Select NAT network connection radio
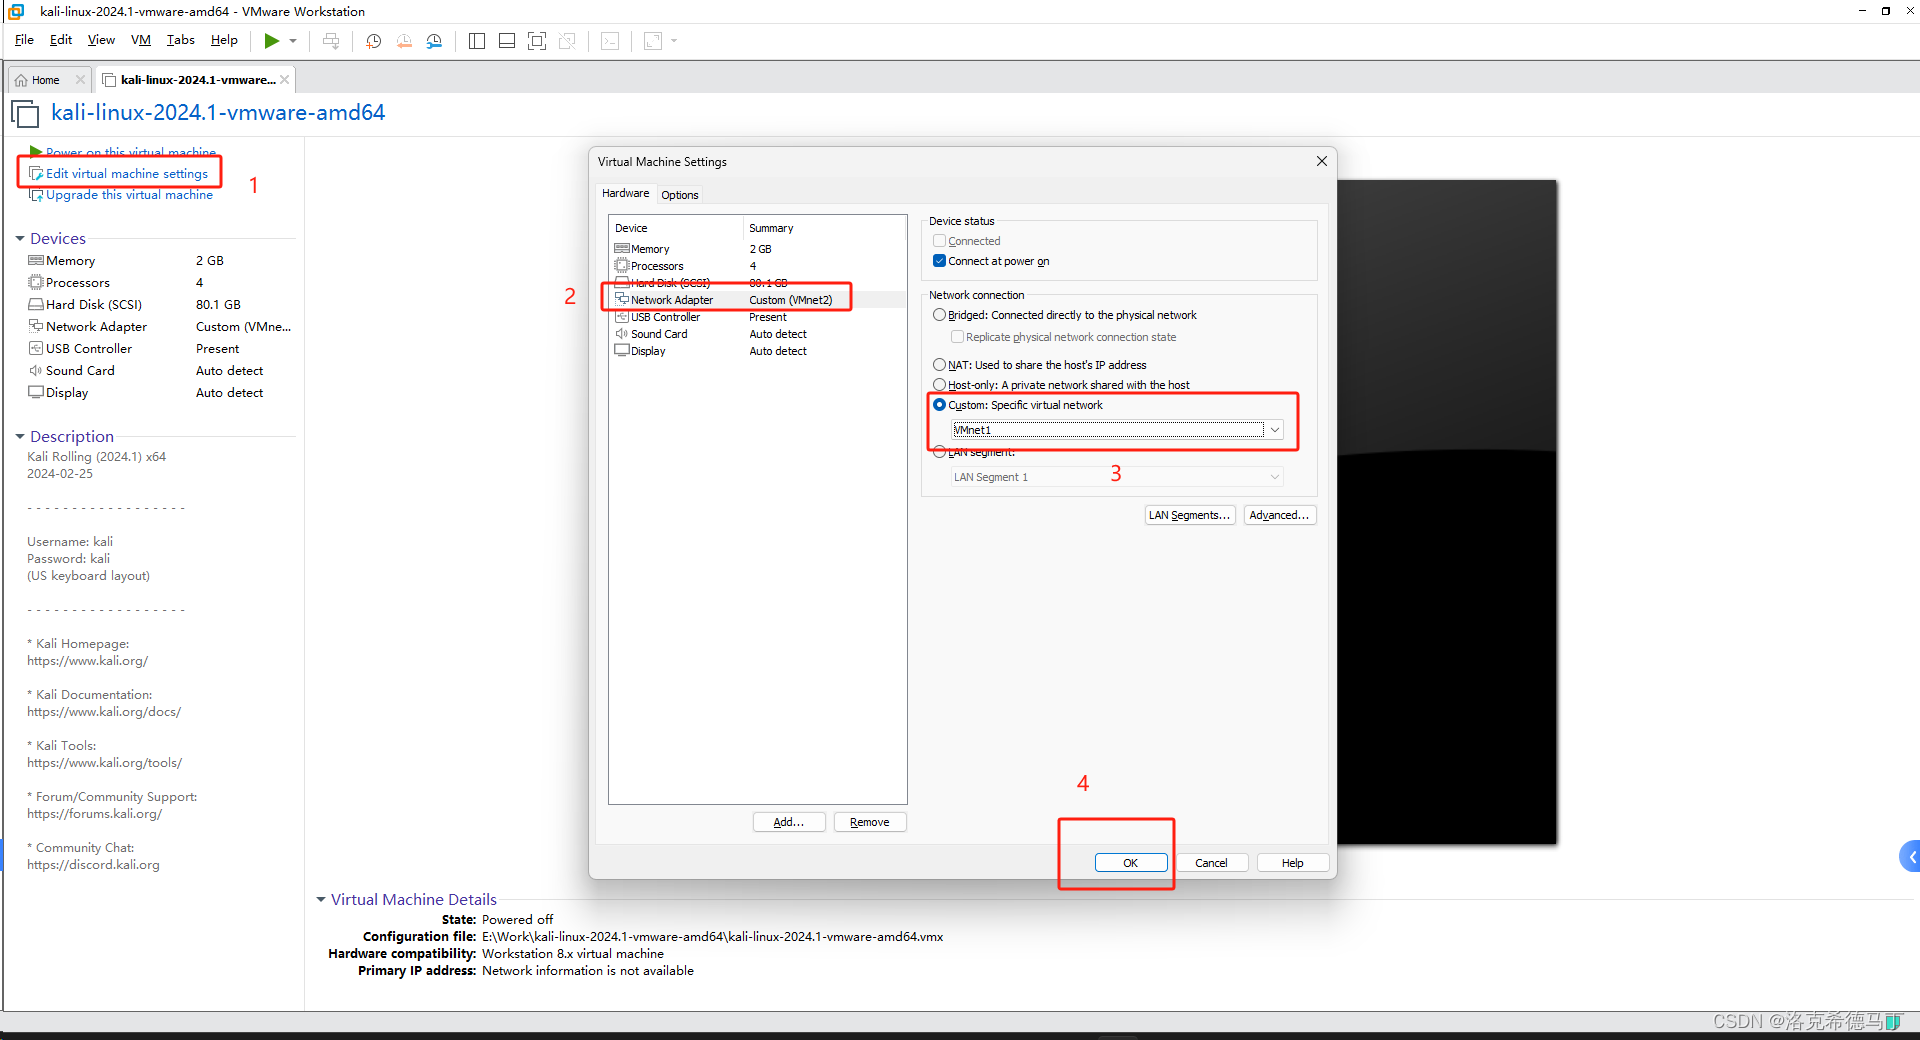 (x=939, y=365)
